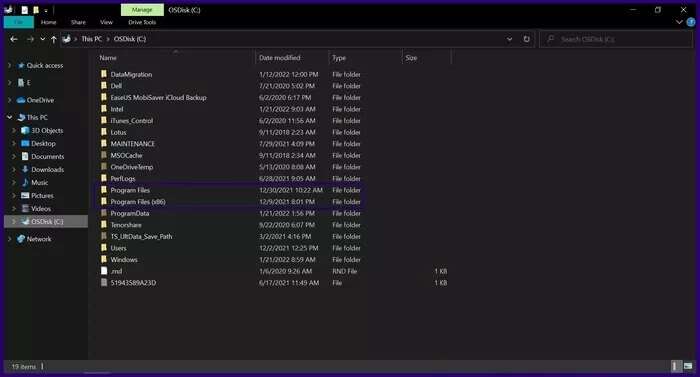The width and height of the screenshot is (700, 377).
Task: Expand the ribbon with the chevron
Action: point(679,22)
